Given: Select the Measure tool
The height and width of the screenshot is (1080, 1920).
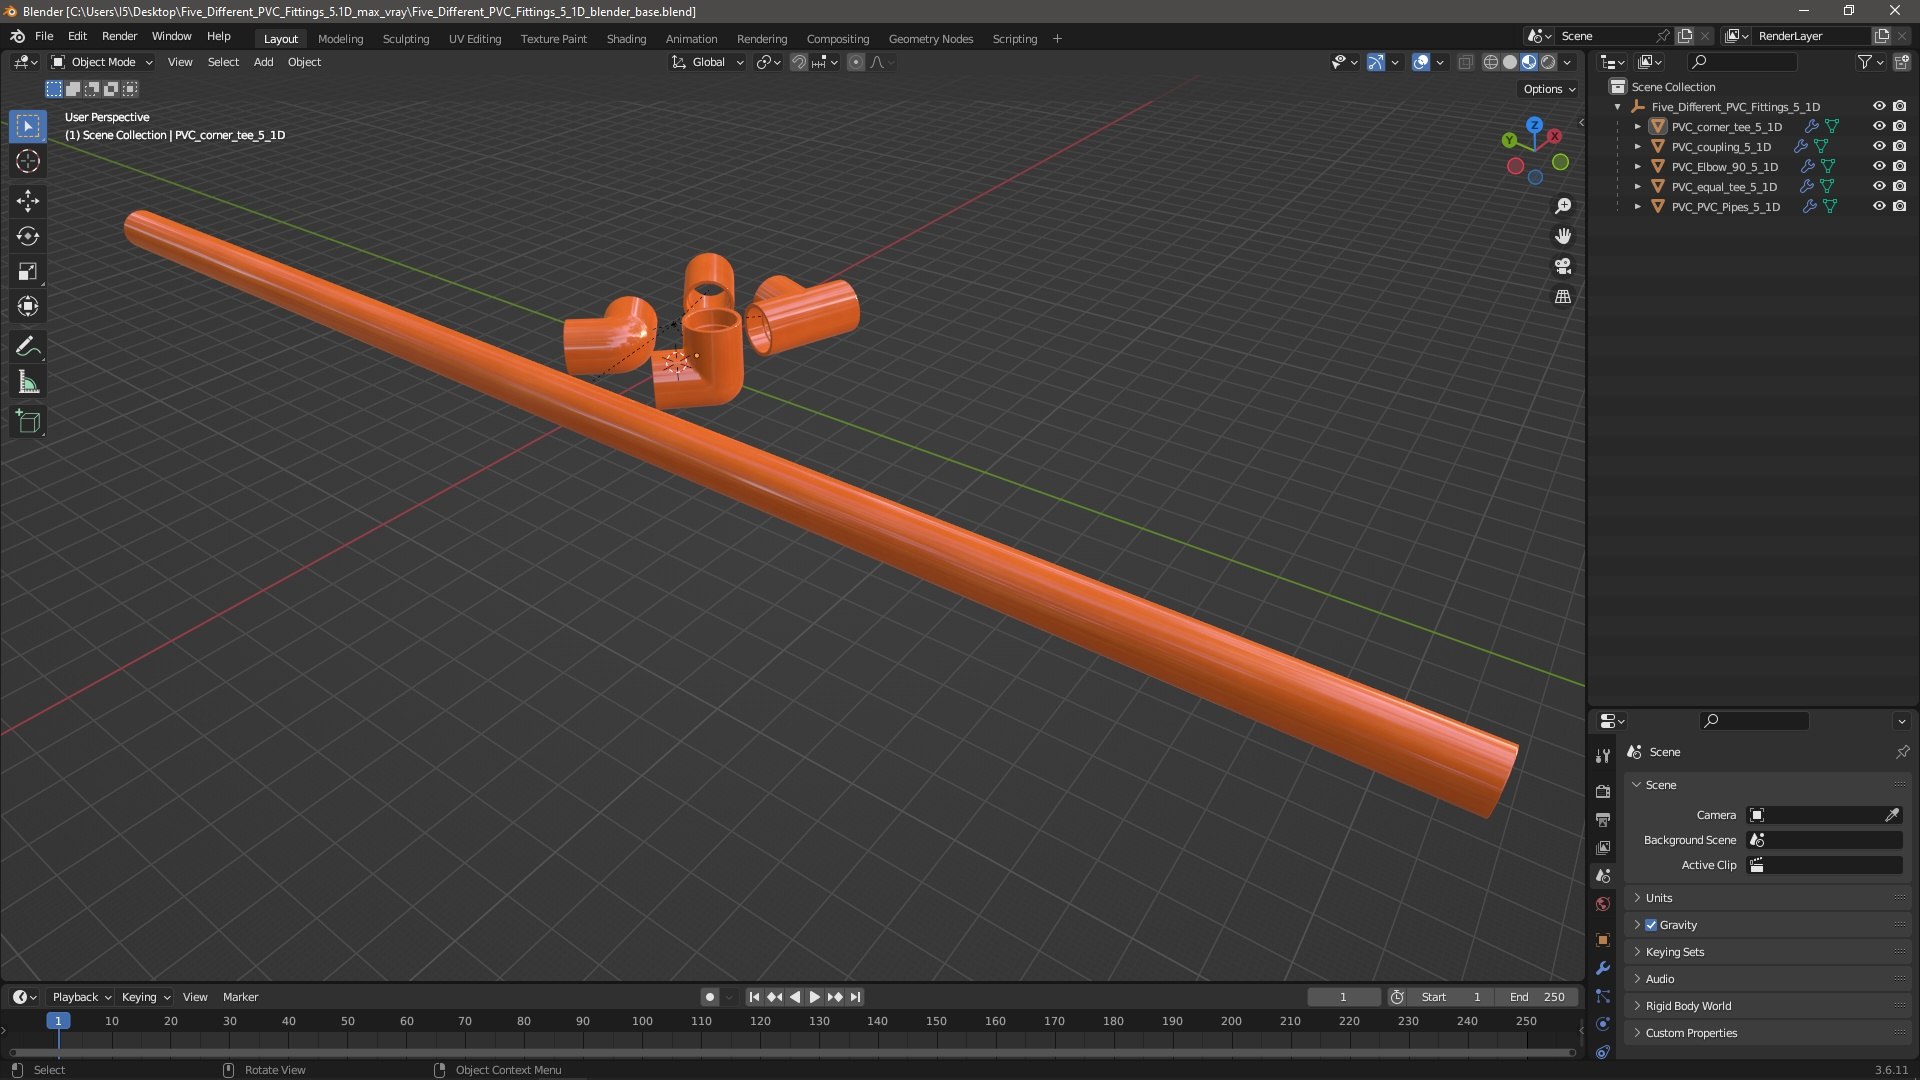Looking at the screenshot, I should tap(28, 382).
